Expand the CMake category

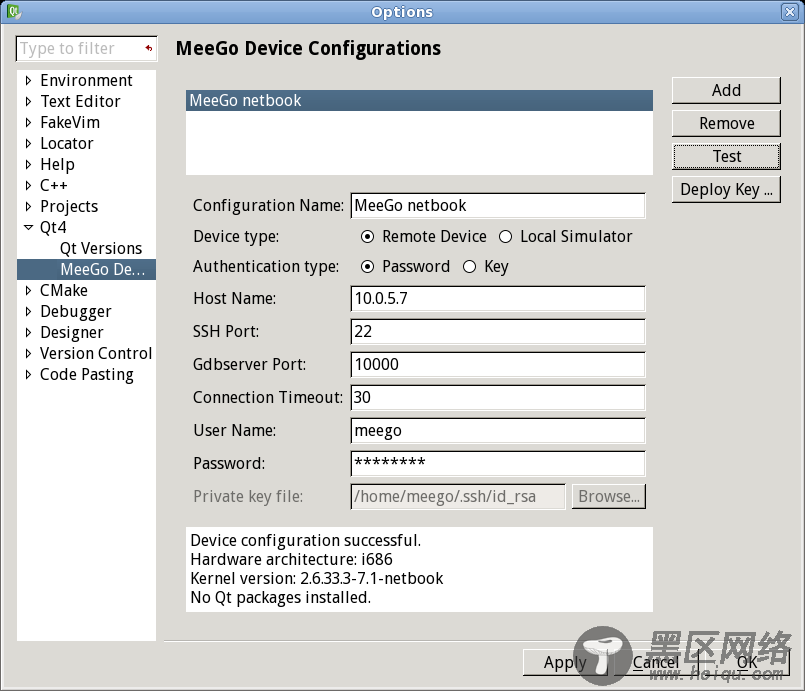(28, 291)
